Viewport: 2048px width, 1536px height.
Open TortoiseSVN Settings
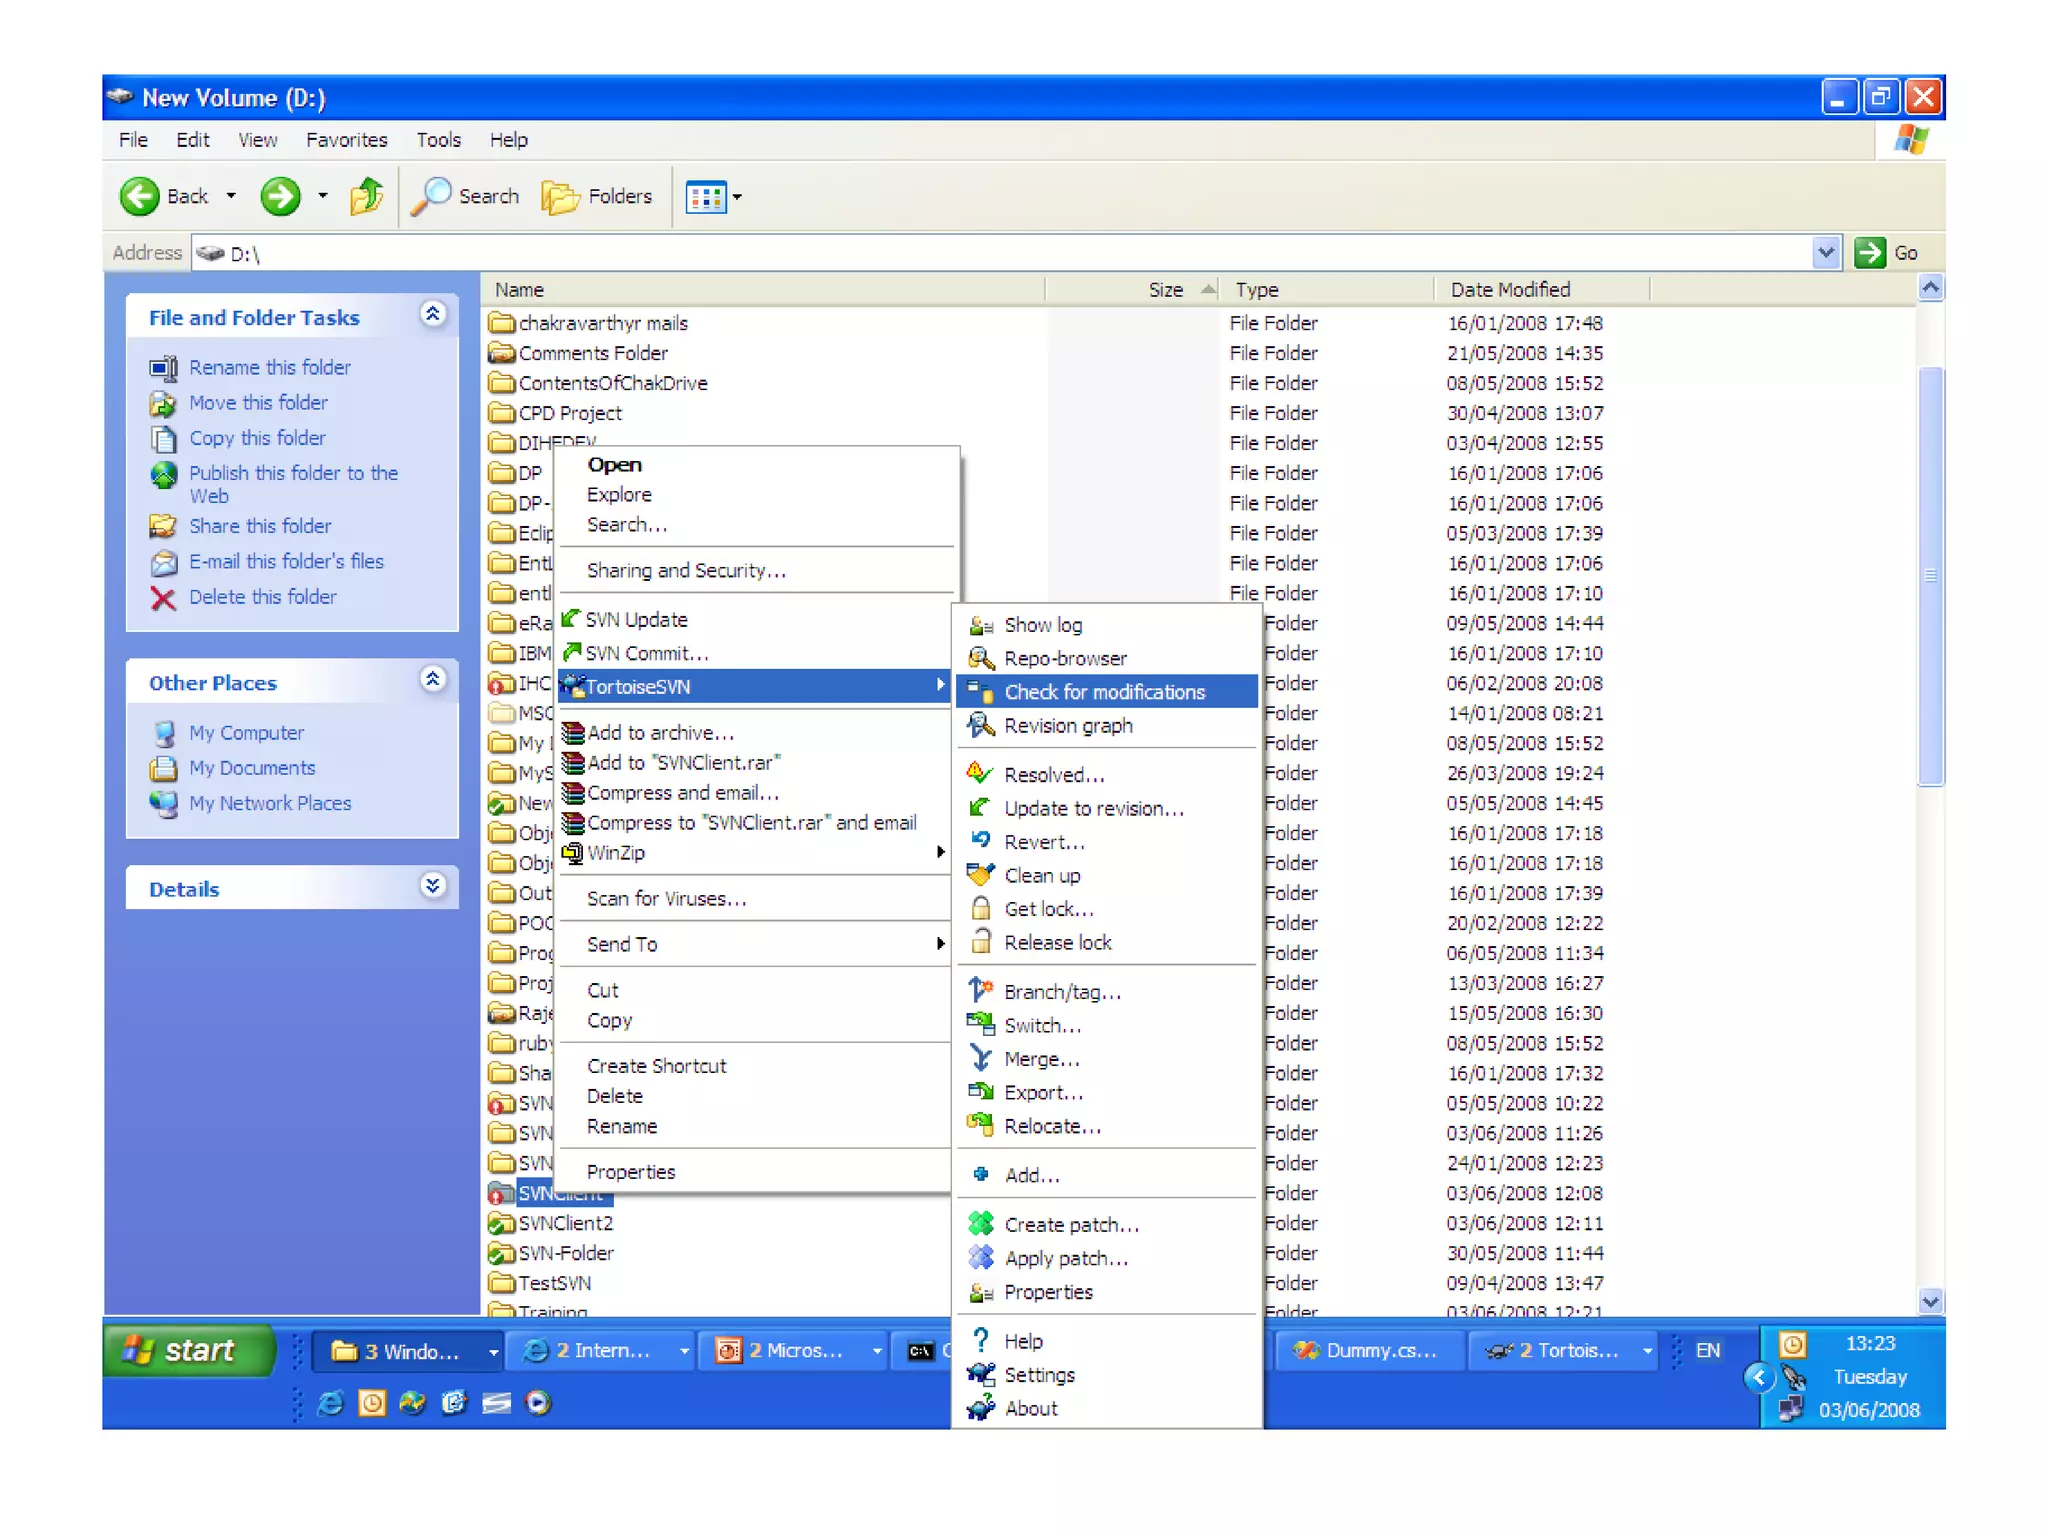click(x=1038, y=1375)
